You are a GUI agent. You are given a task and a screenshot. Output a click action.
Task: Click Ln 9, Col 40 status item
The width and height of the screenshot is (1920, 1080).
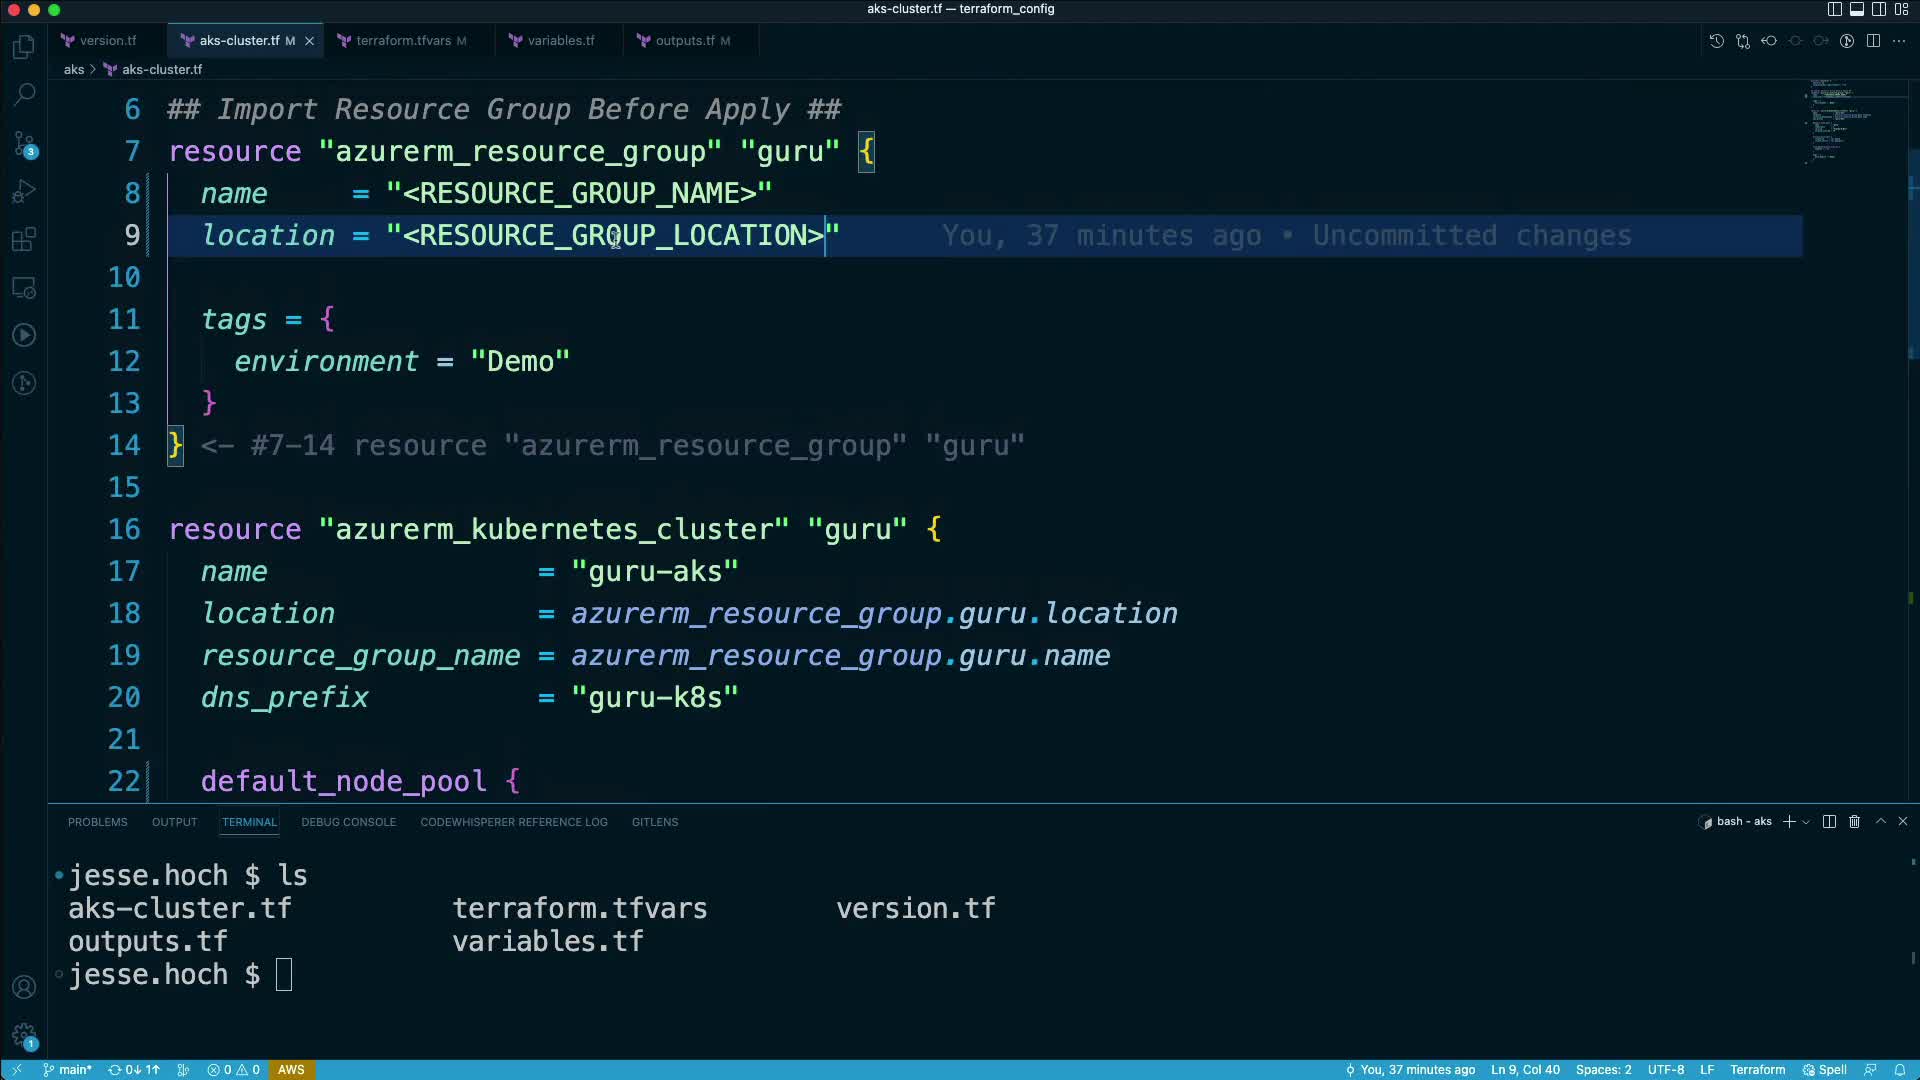click(1525, 1069)
